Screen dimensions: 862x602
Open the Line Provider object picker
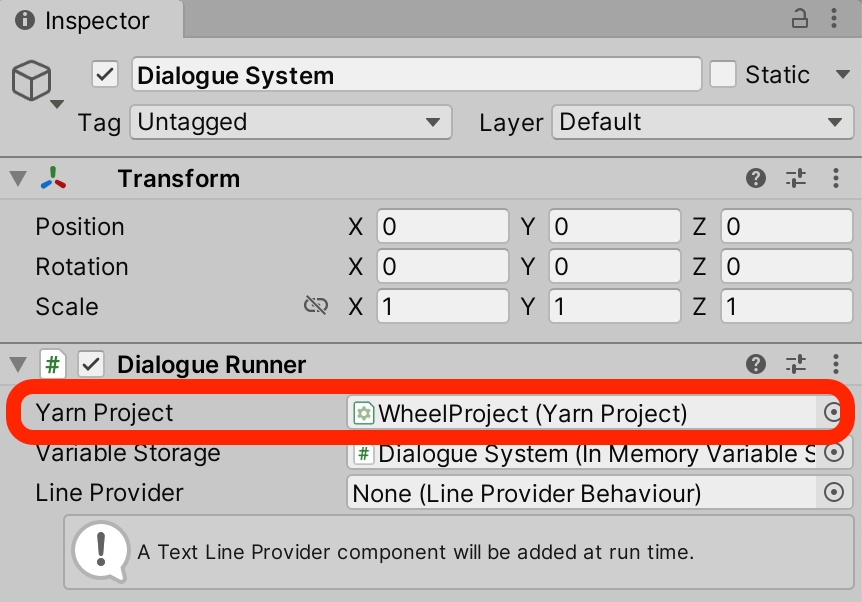pos(832,492)
